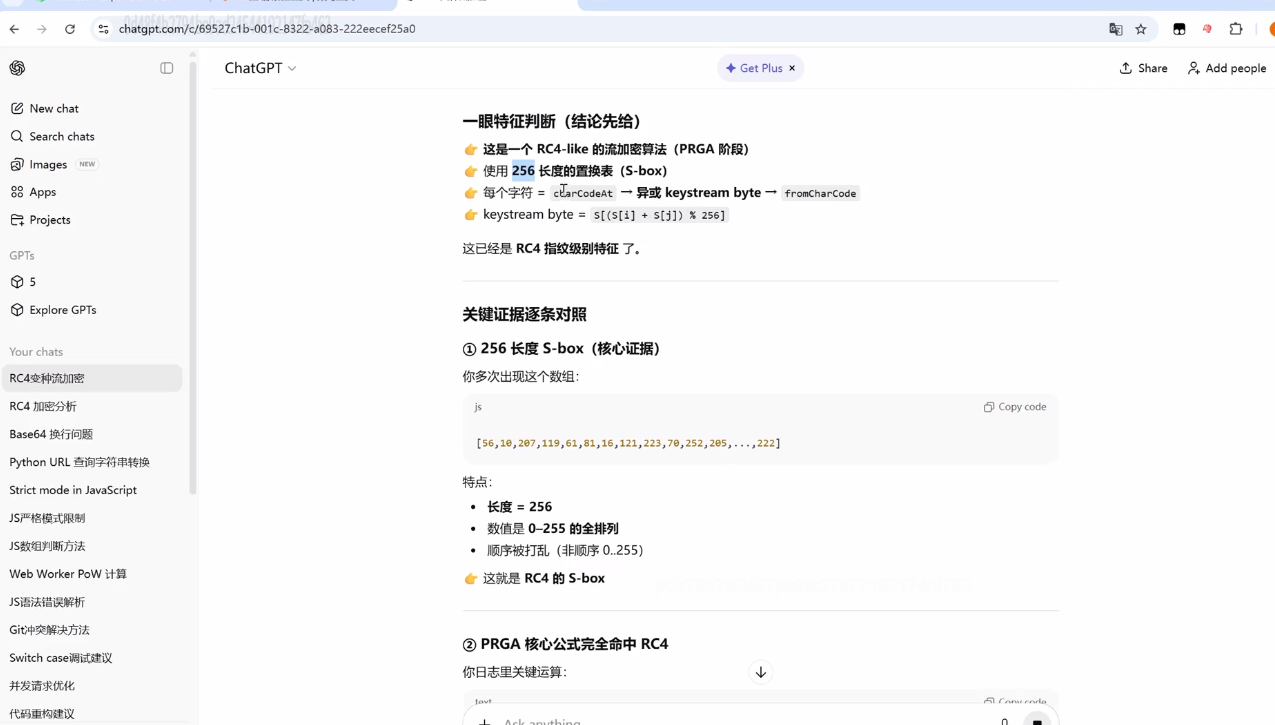Open chat 'Base64 换行问题'
This screenshot has width=1275, height=725.
click(92, 434)
